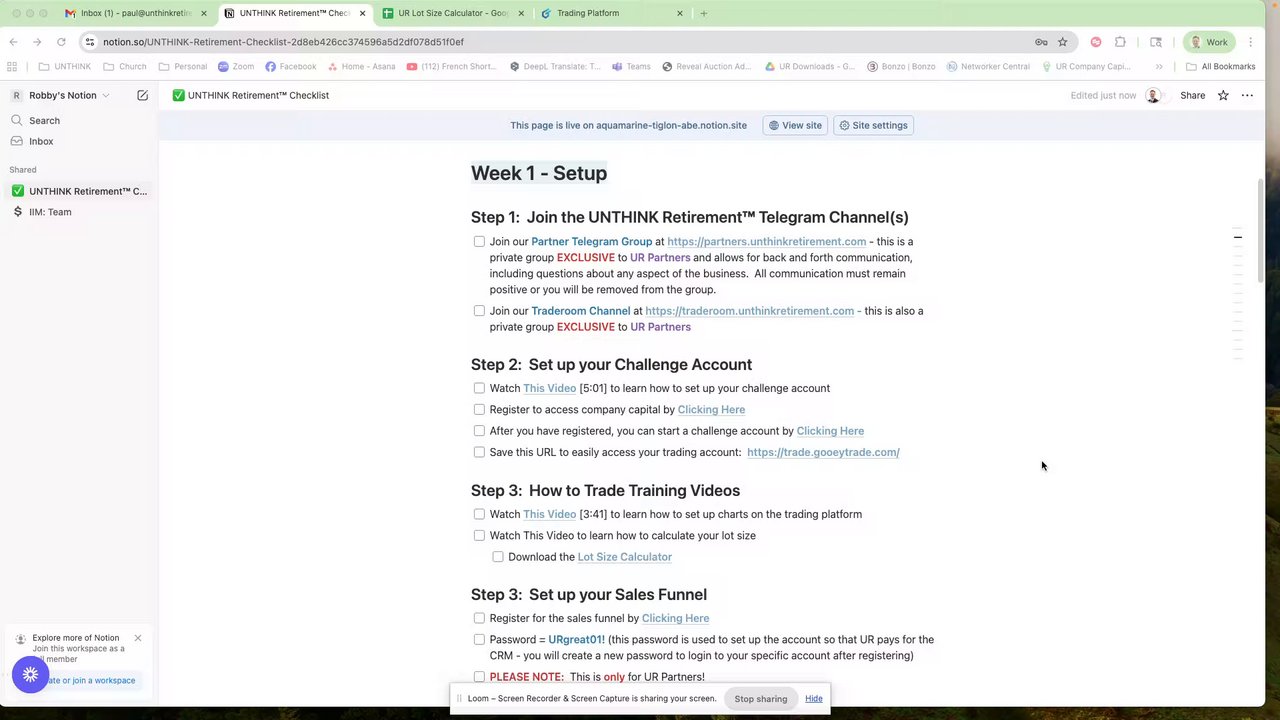Image resolution: width=1280 pixels, height=720 pixels.
Task: Show more bookmarks chevron
Action: 1159,67
